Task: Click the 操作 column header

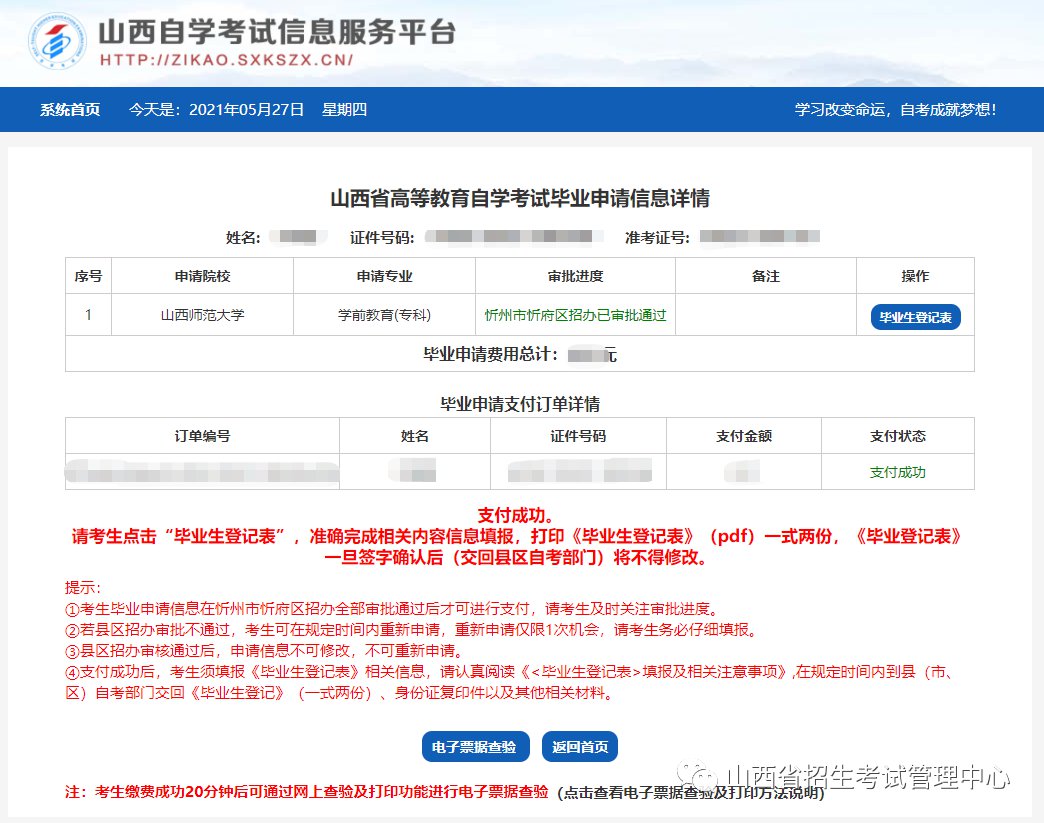Action: pyautogui.click(x=914, y=276)
